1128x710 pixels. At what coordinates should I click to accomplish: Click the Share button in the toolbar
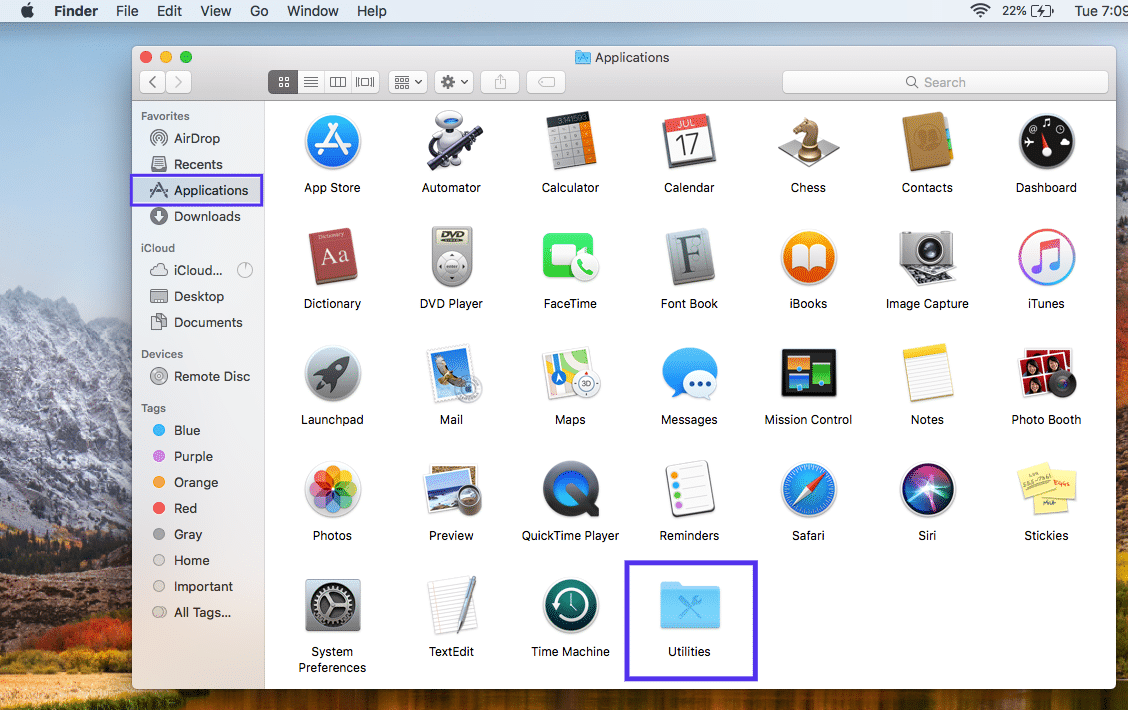(x=499, y=81)
